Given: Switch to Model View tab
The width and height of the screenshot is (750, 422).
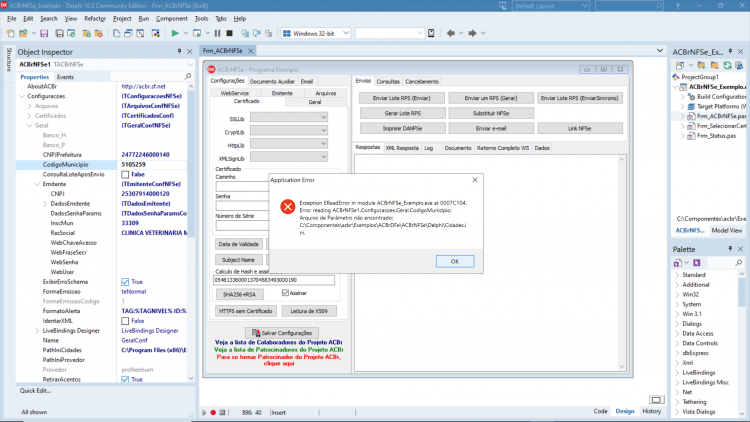Looking at the screenshot, I should pyautogui.click(x=727, y=230).
